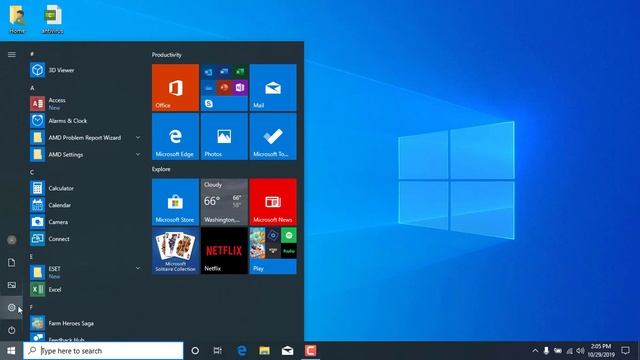Open the Calendar app
Viewport: 640px width, 360px height.
click(x=86, y=205)
